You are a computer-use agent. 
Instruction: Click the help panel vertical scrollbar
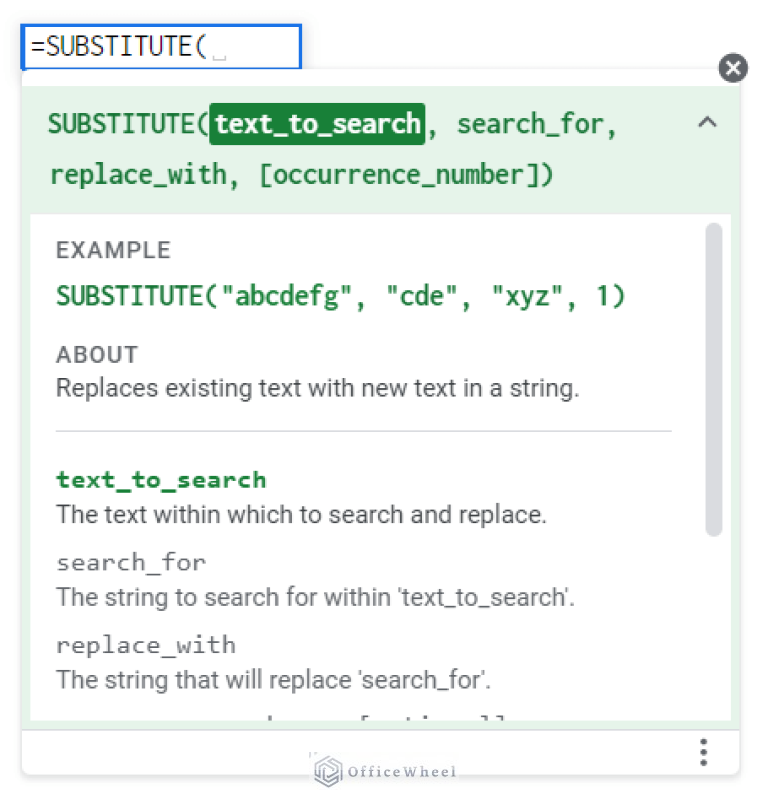pos(714,380)
